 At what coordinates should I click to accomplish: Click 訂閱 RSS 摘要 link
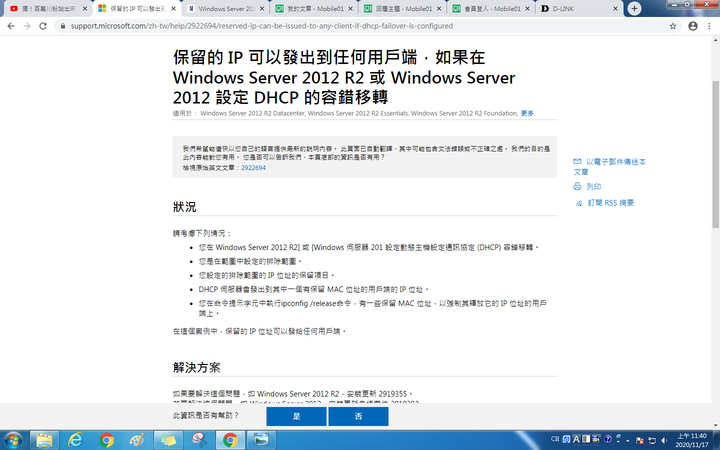click(x=610, y=202)
